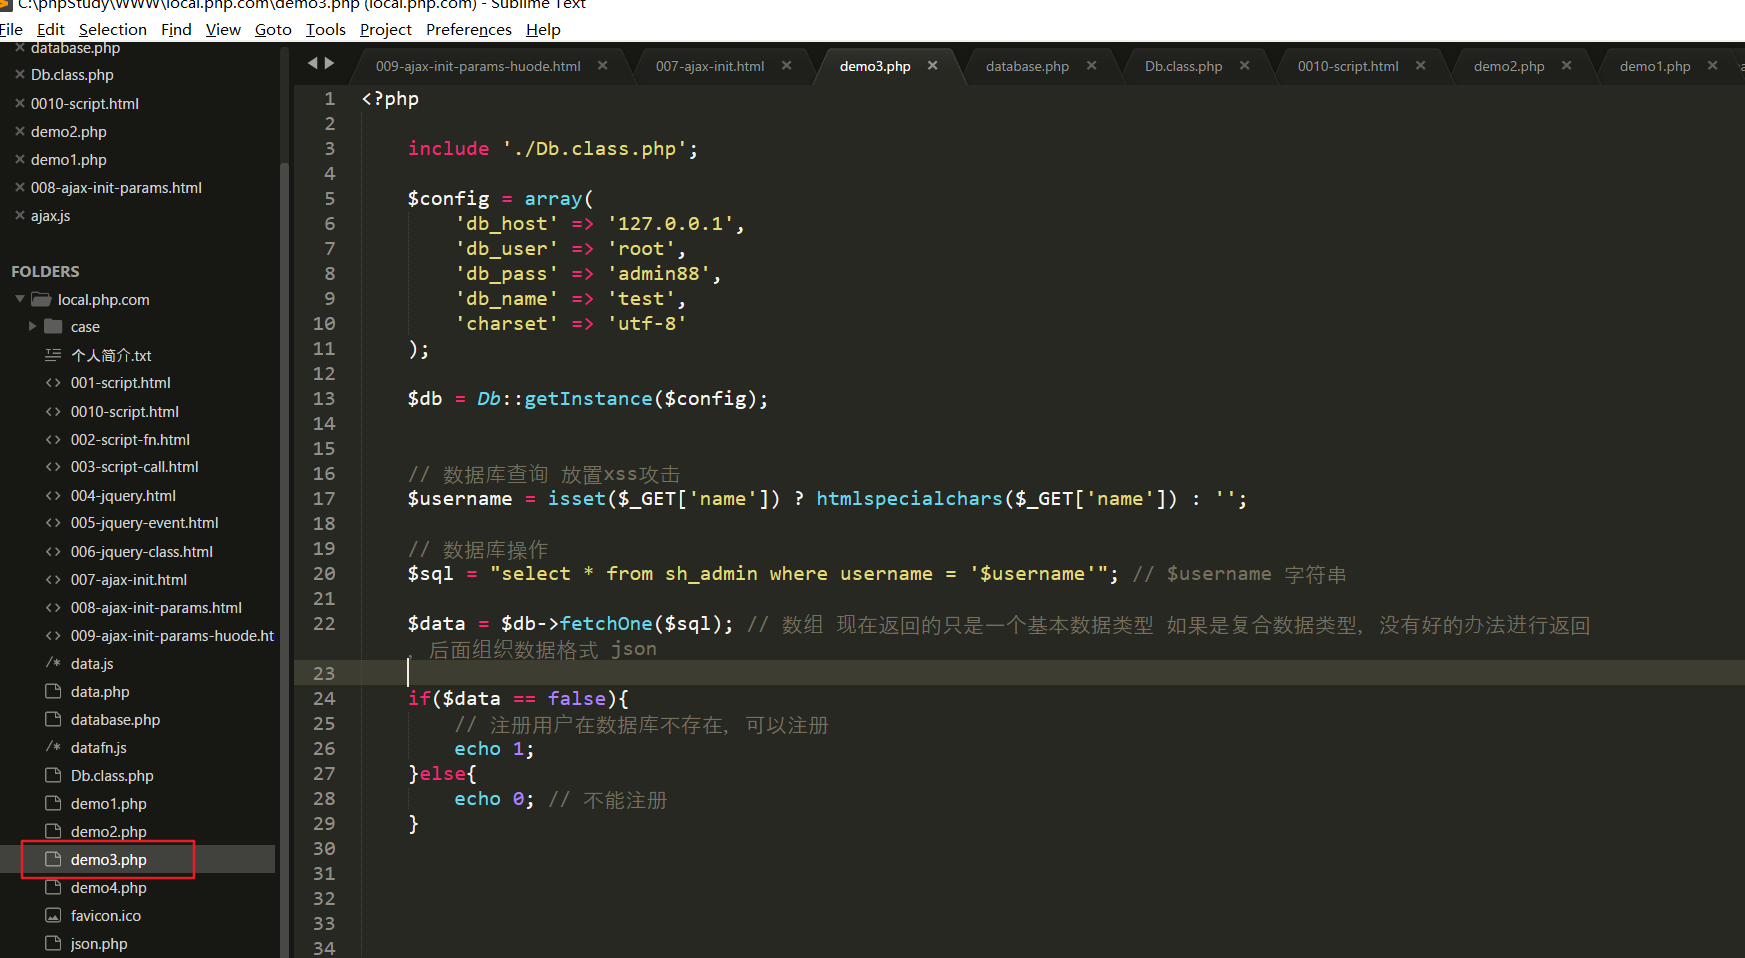Close the demo3.php tab
This screenshot has height=958, width=1745.
coord(932,66)
